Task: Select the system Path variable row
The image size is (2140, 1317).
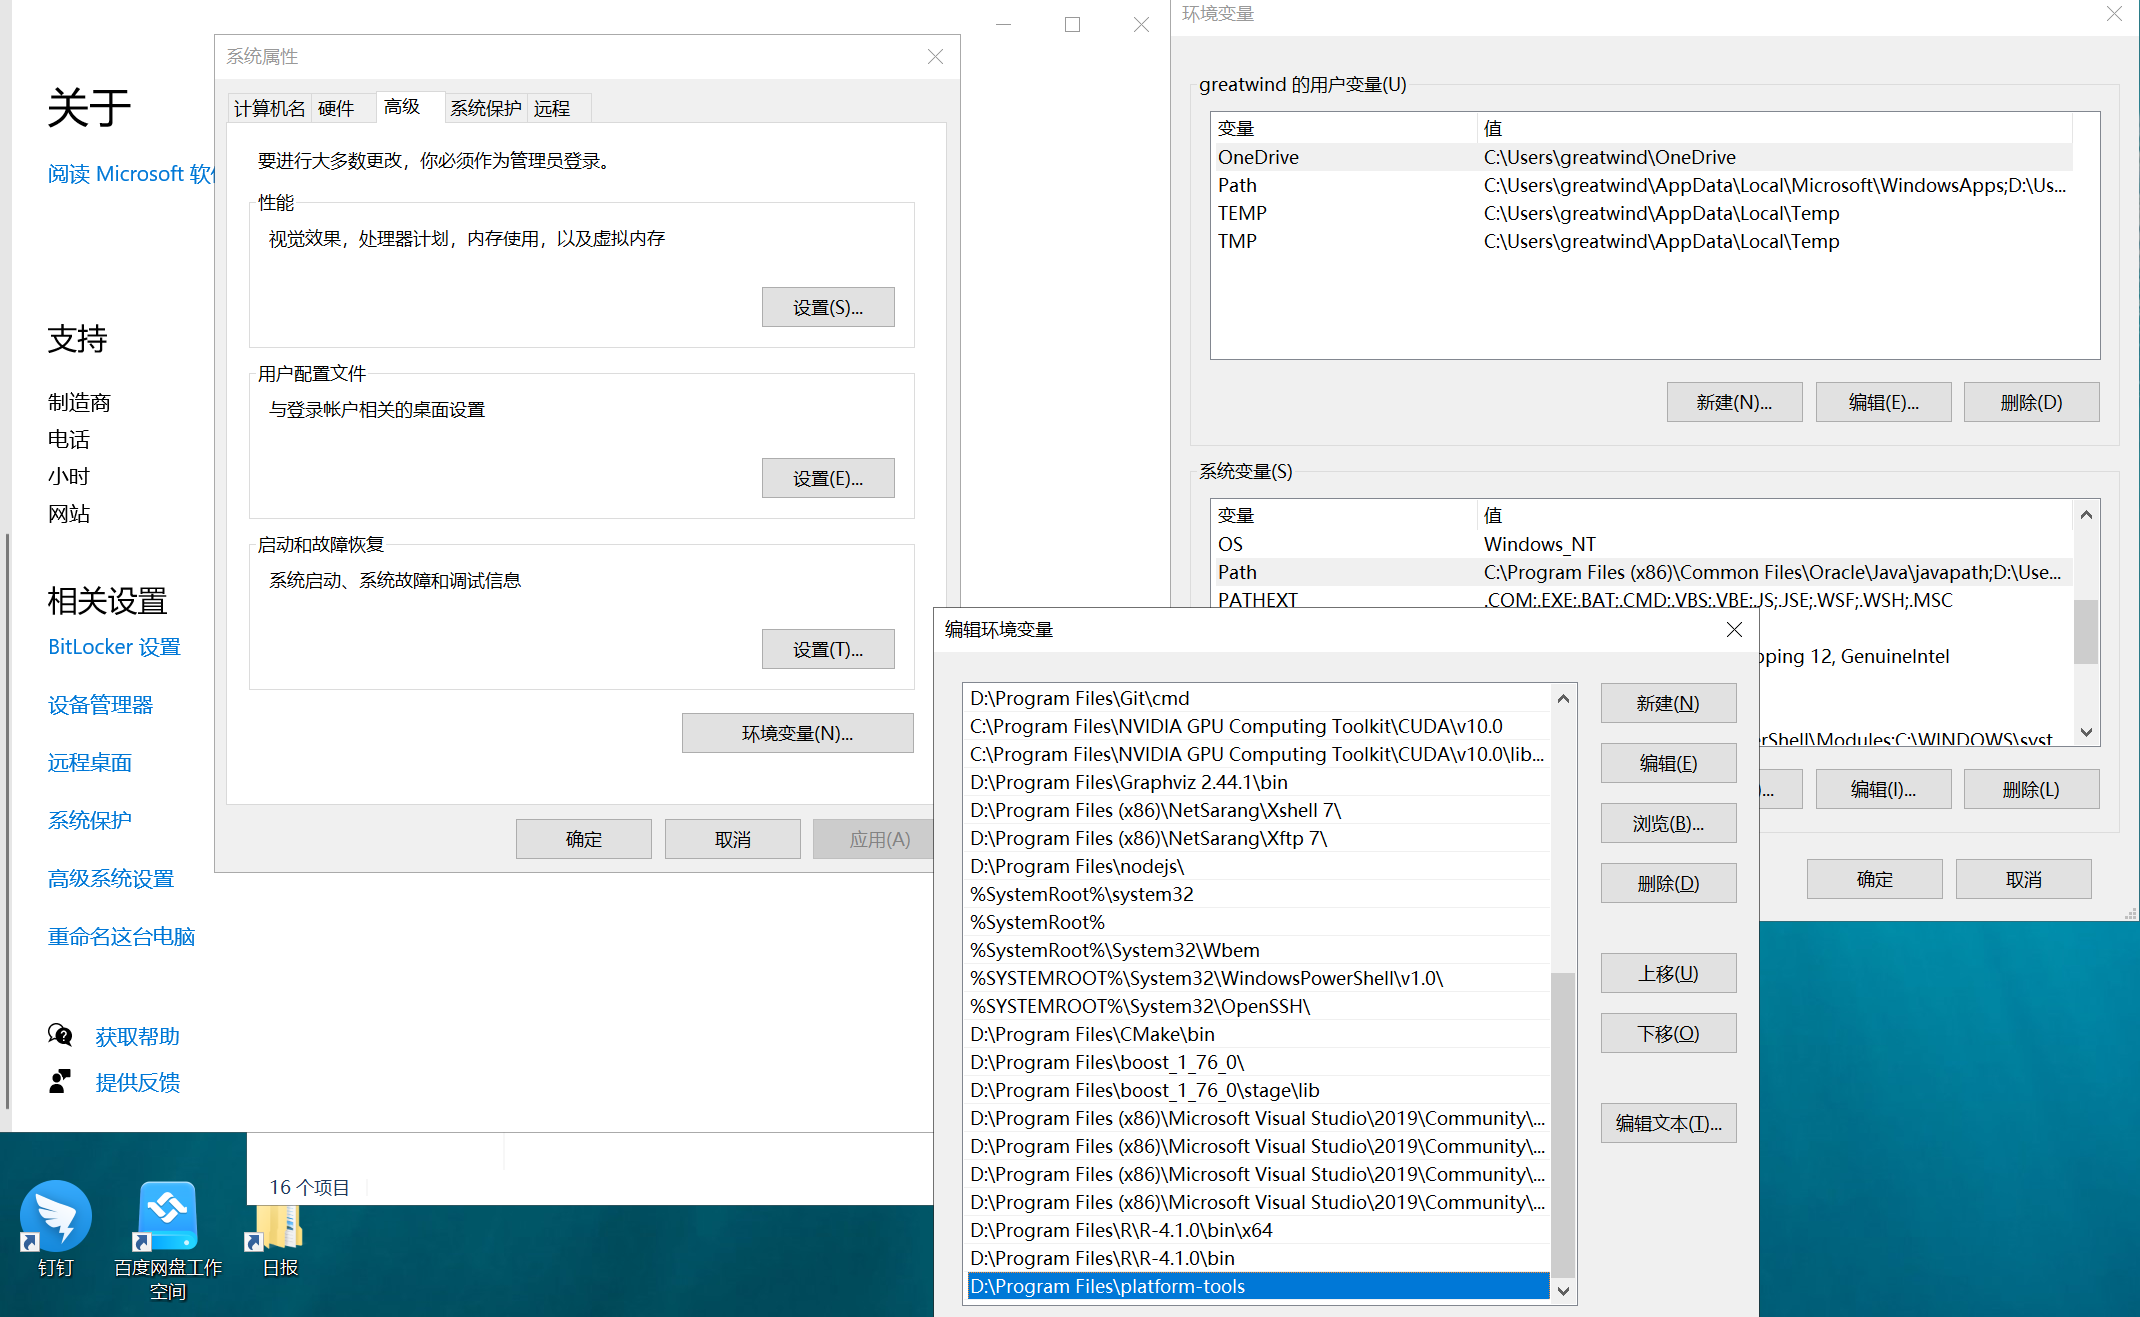Action: [1641, 572]
